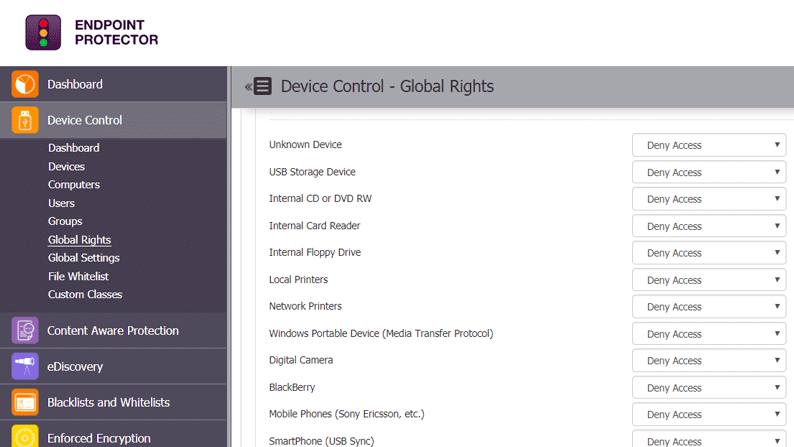Open the main Dashboard menu item

113,84
